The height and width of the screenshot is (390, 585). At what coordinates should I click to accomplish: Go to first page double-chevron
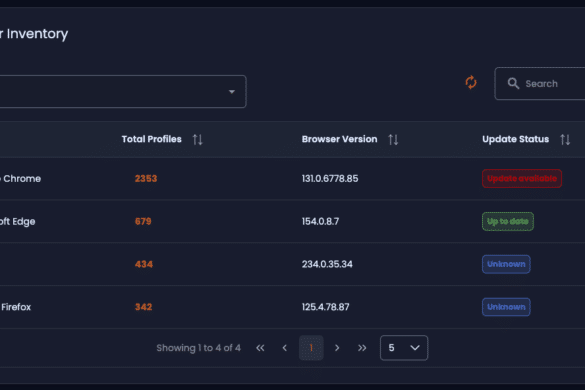pos(260,348)
